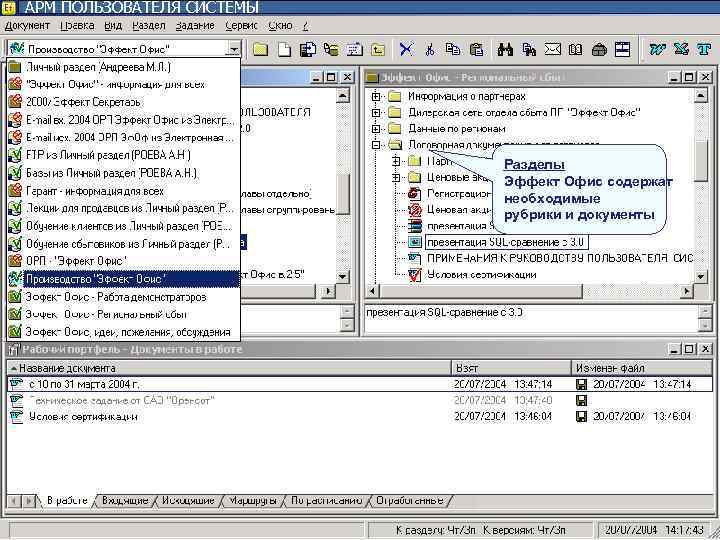Open the document card properties toolbar icon
720x540 pixels.
(354, 49)
